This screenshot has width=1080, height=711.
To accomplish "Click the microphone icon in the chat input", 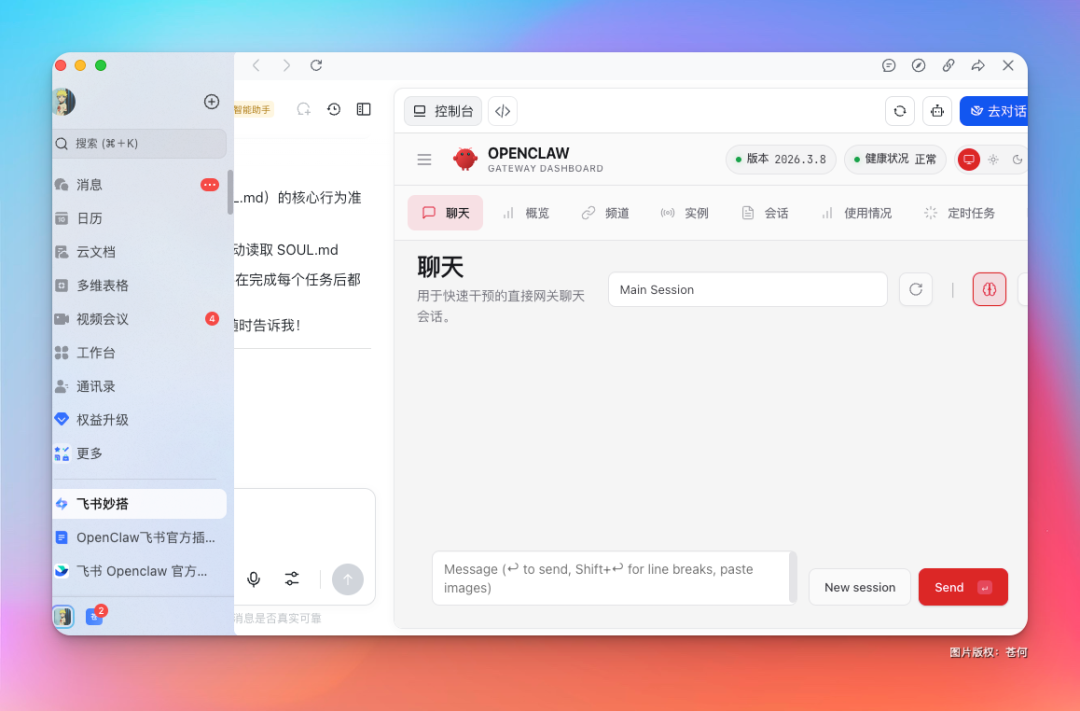I will [x=253, y=579].
